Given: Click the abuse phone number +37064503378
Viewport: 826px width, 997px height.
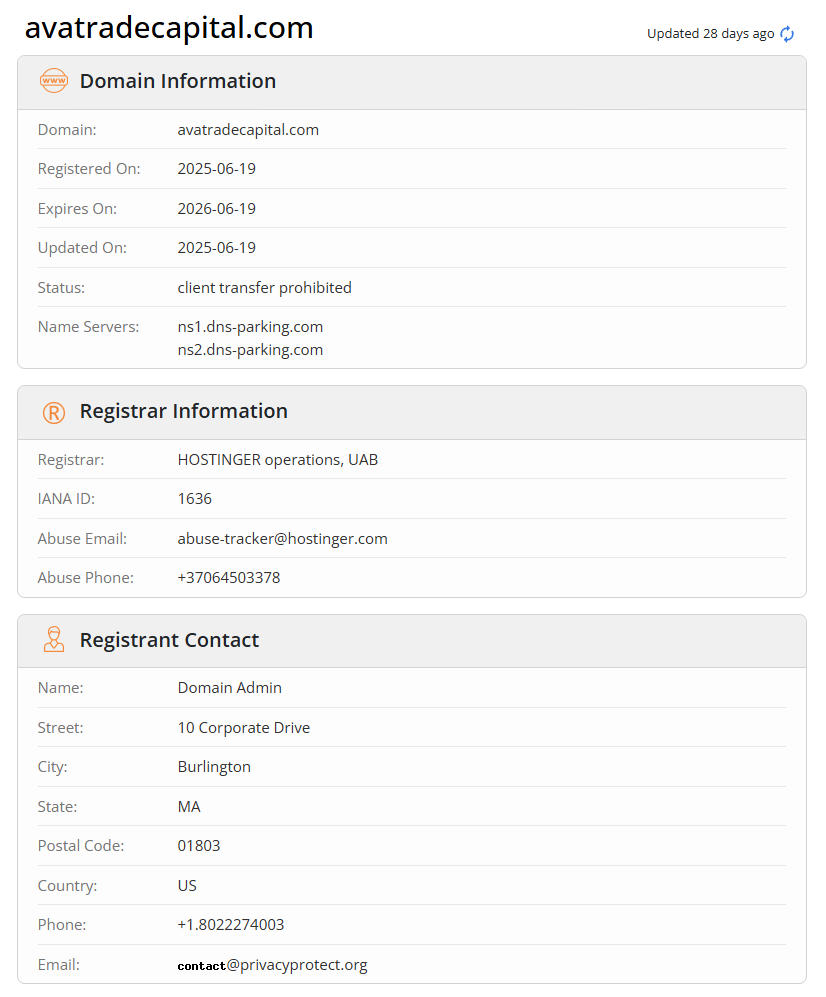Looking at the screenshot, I should coord(228,578).
